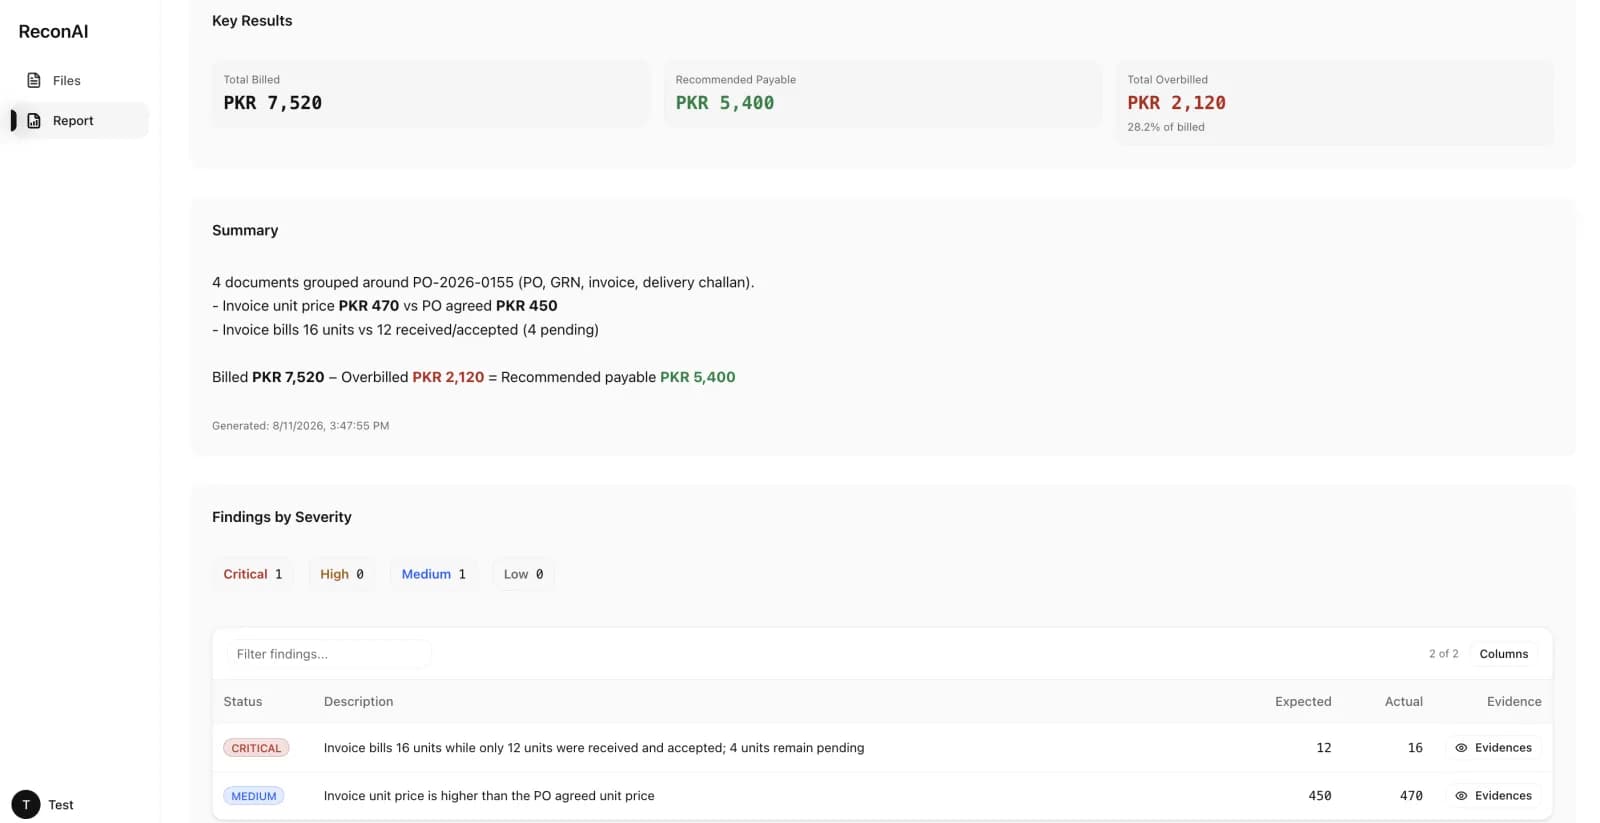Click the ReconAI logo
Screen dimensions: 1600x823
[53, 31]
